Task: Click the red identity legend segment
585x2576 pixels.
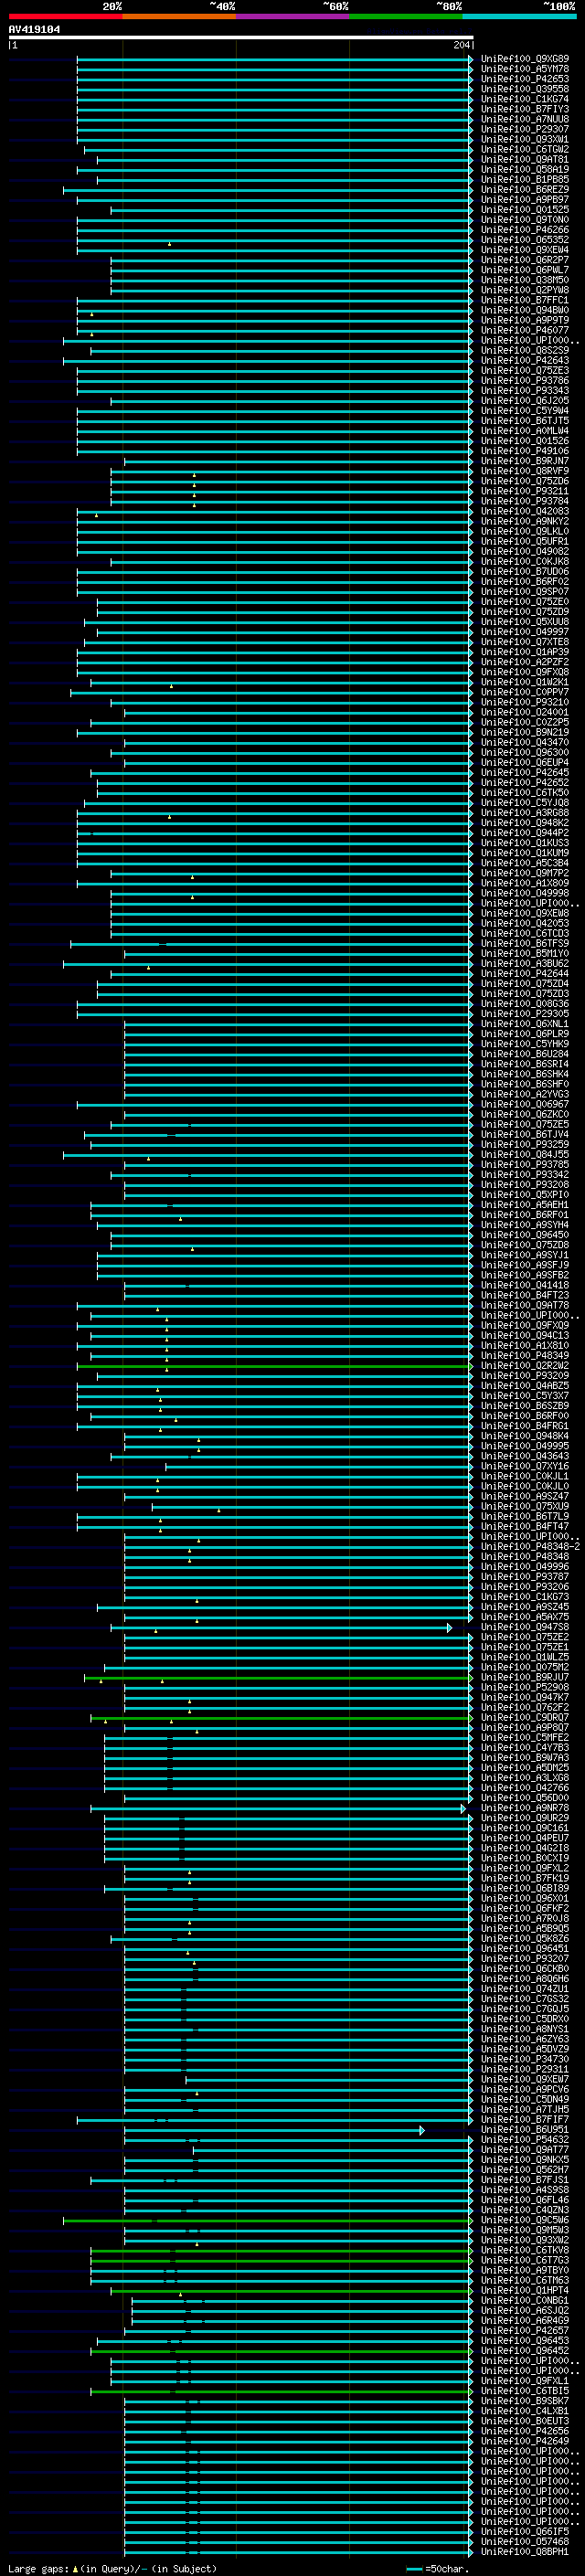Action: pyautogui.click(x=65, y=16)
